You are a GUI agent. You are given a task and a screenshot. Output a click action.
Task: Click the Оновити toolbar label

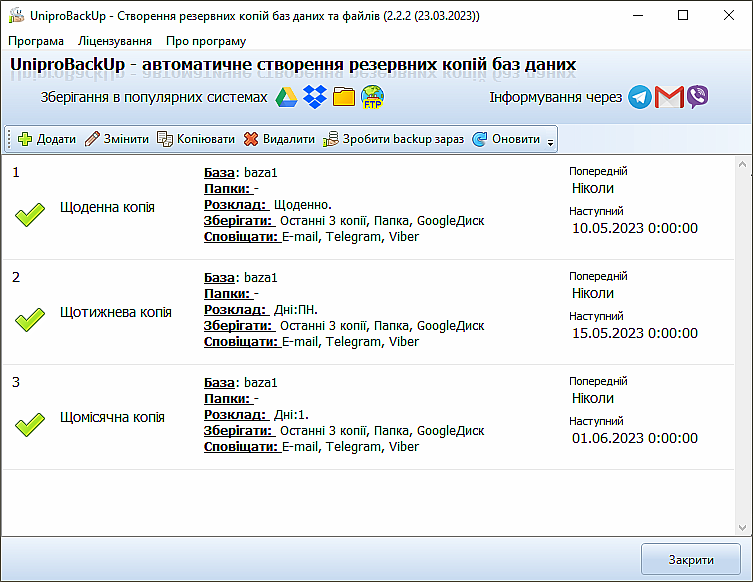click(516, 139)
